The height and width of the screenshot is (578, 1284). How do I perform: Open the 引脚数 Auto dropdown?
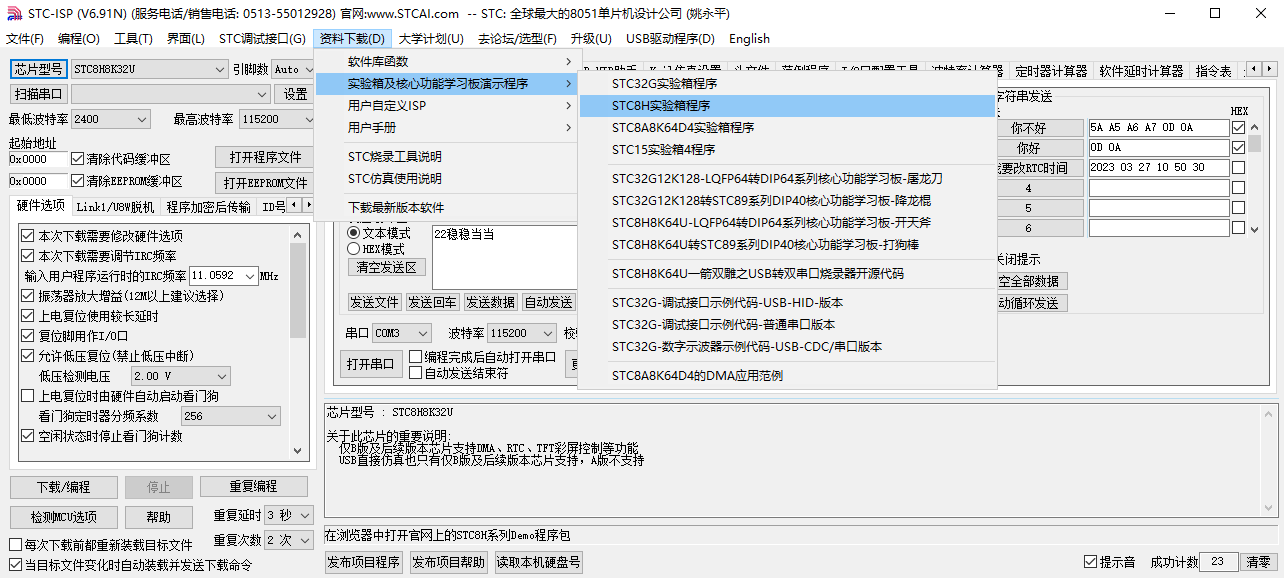(x=293, y=69)
